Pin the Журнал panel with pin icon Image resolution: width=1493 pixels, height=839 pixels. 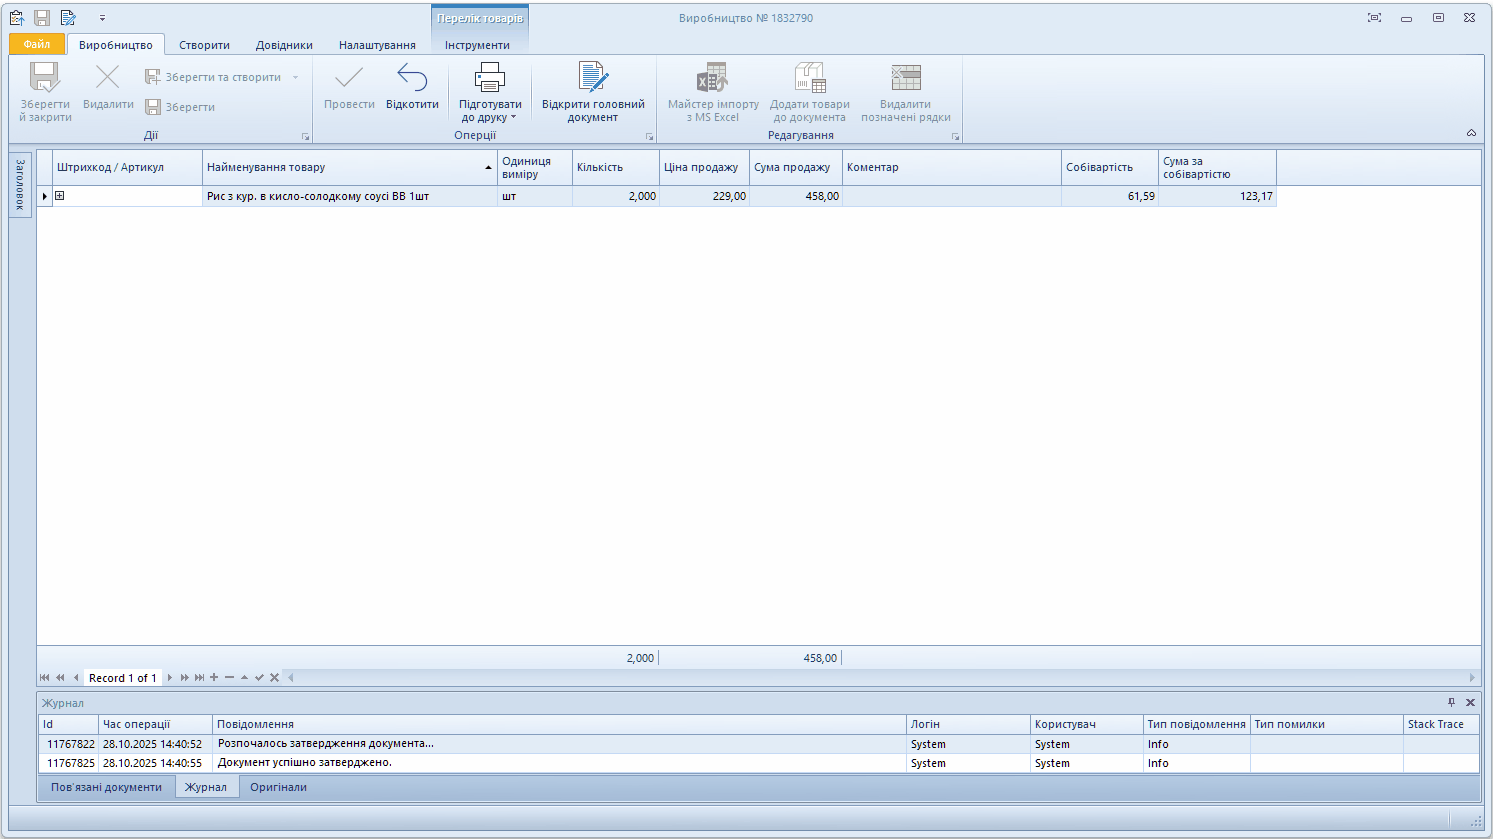pyautogui.click(x=1452, y=702)
